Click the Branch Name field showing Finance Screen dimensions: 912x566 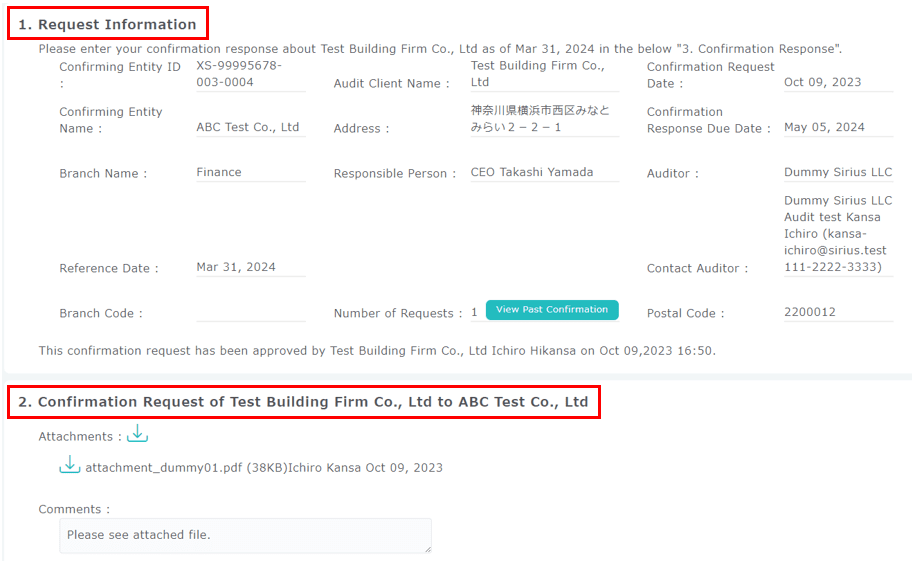pyautogui.click(x=250, y=172)
